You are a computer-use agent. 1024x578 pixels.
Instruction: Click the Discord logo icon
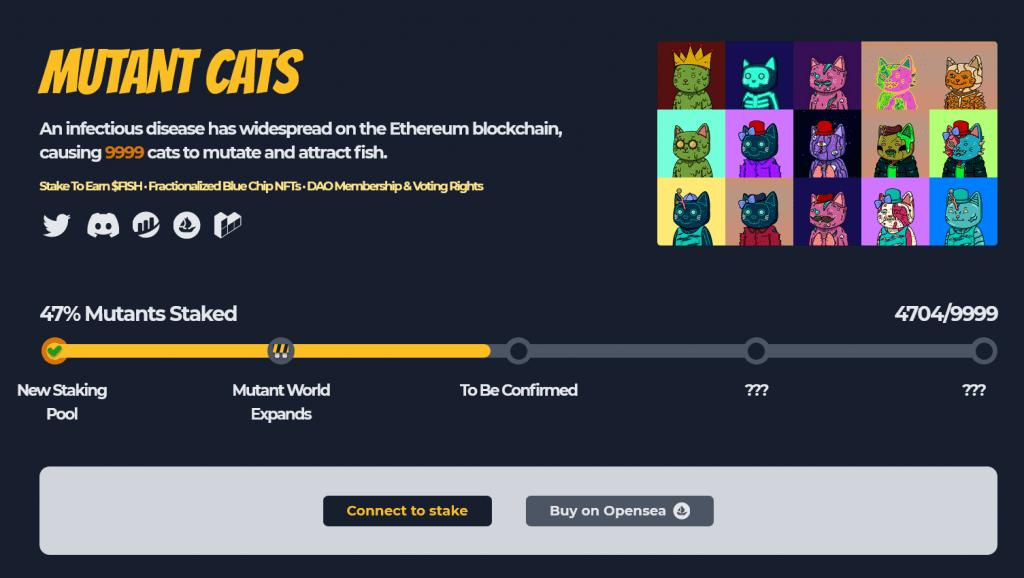pos(103,225)
